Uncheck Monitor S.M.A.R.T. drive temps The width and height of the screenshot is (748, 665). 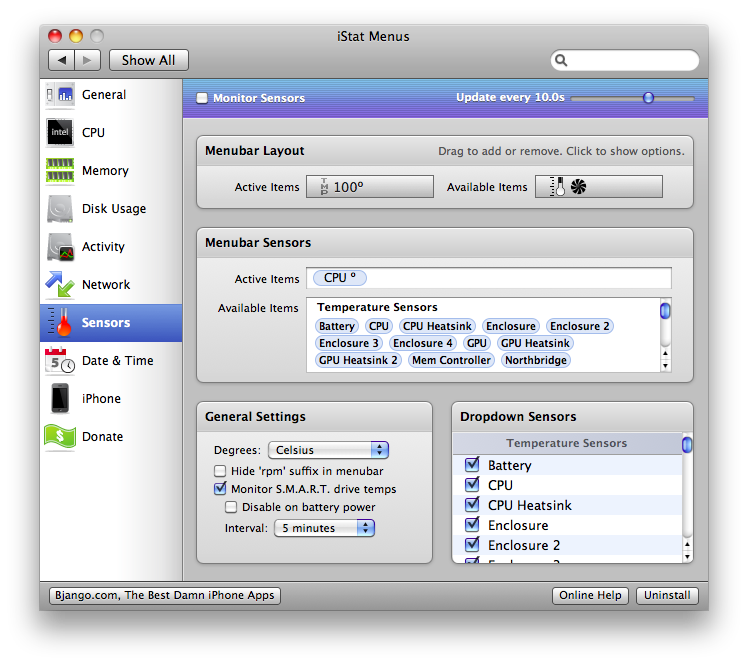pyautogui.click(x=220, y=488)
